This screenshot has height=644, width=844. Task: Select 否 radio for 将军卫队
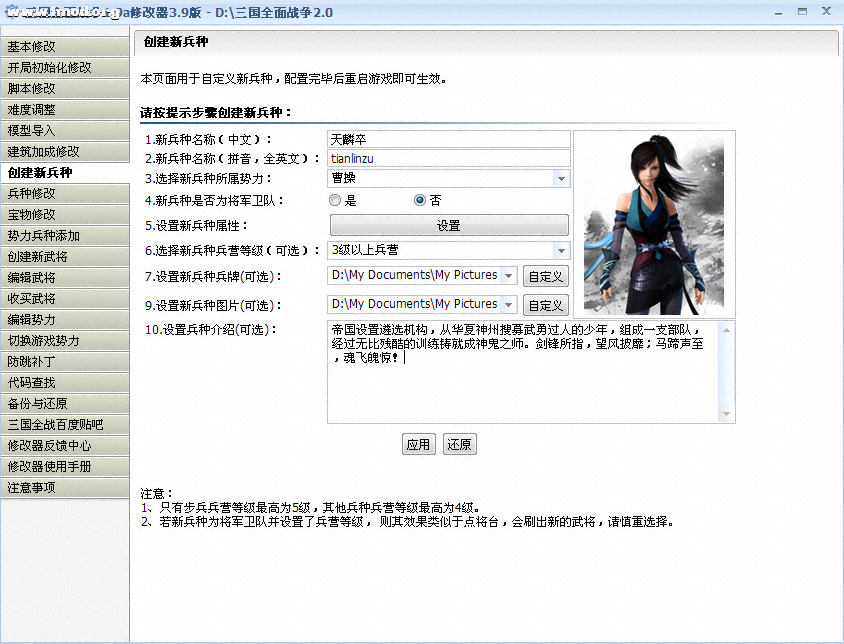pyautogui.click(x=420, y=200)
